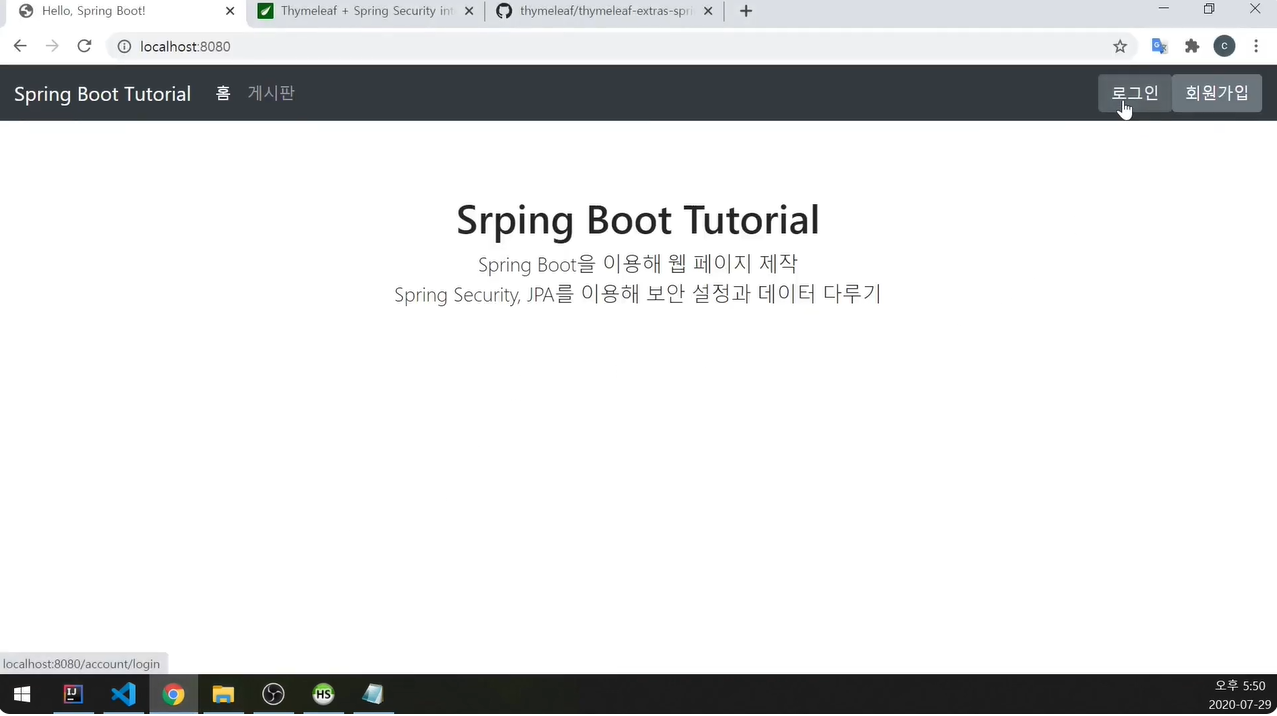Image resolution: width=1277 pixels, height=716 pixels.
Task: Click the browser forward arrow
Action: click(x=52, y=46)
